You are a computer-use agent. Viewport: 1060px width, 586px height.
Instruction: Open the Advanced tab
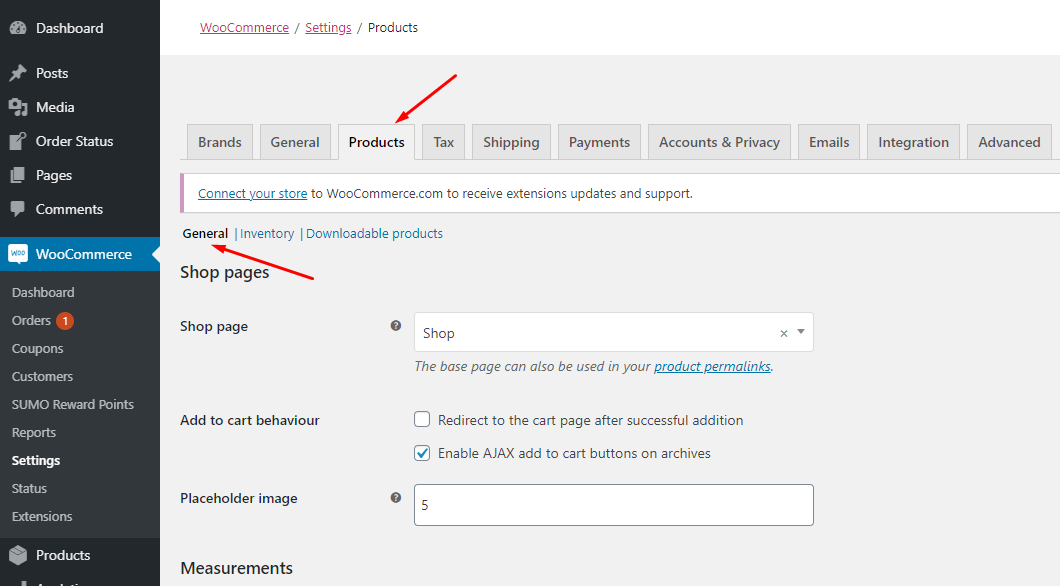[1009, 142]
